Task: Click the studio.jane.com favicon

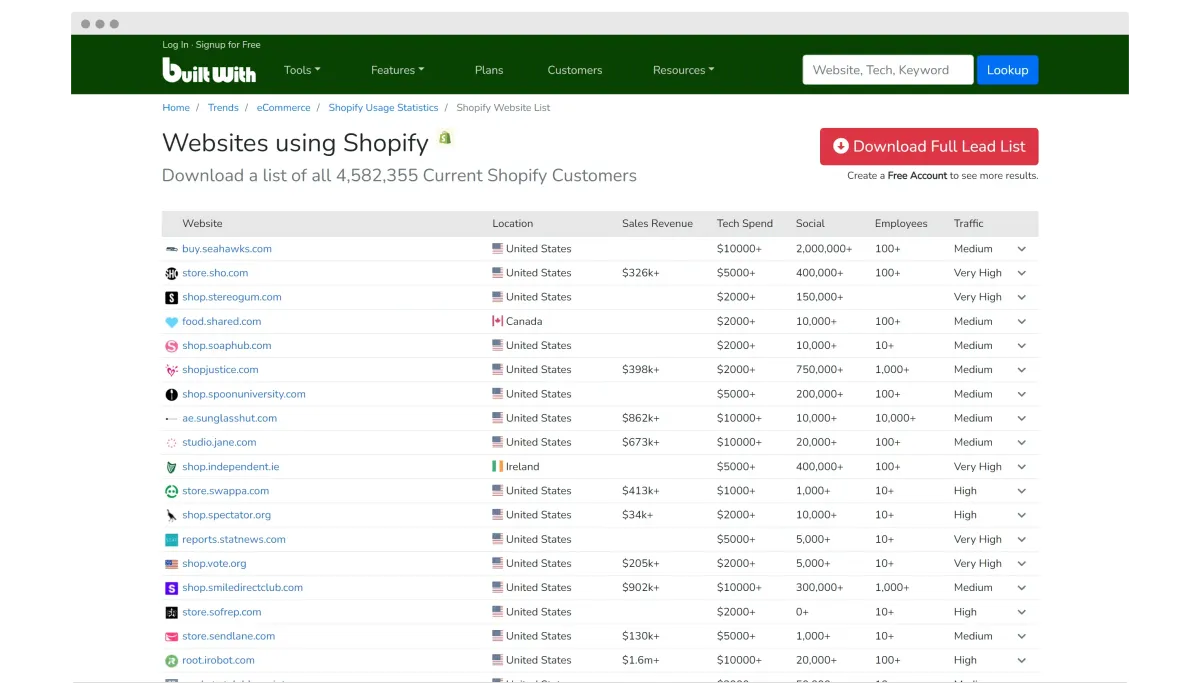Action: (x=171, y=442)
